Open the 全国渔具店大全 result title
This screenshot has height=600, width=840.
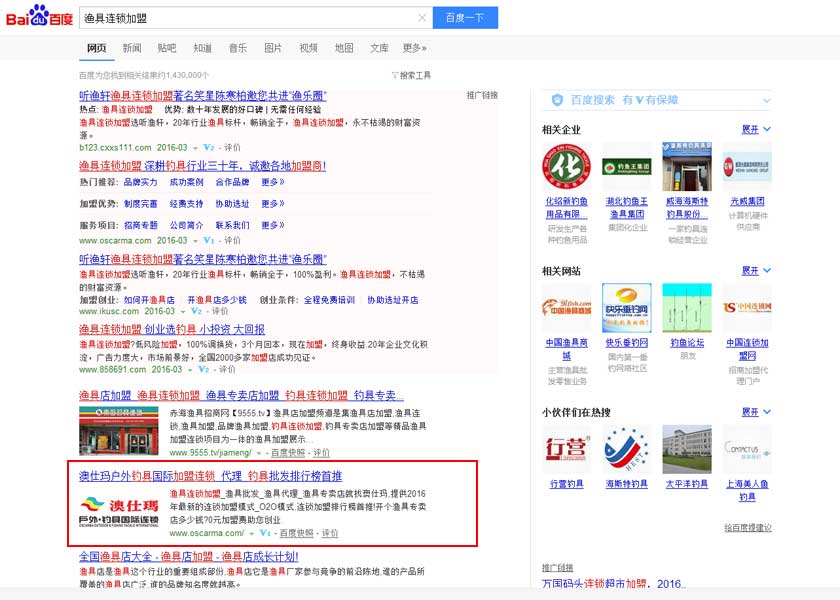click(x=189, y=557)
